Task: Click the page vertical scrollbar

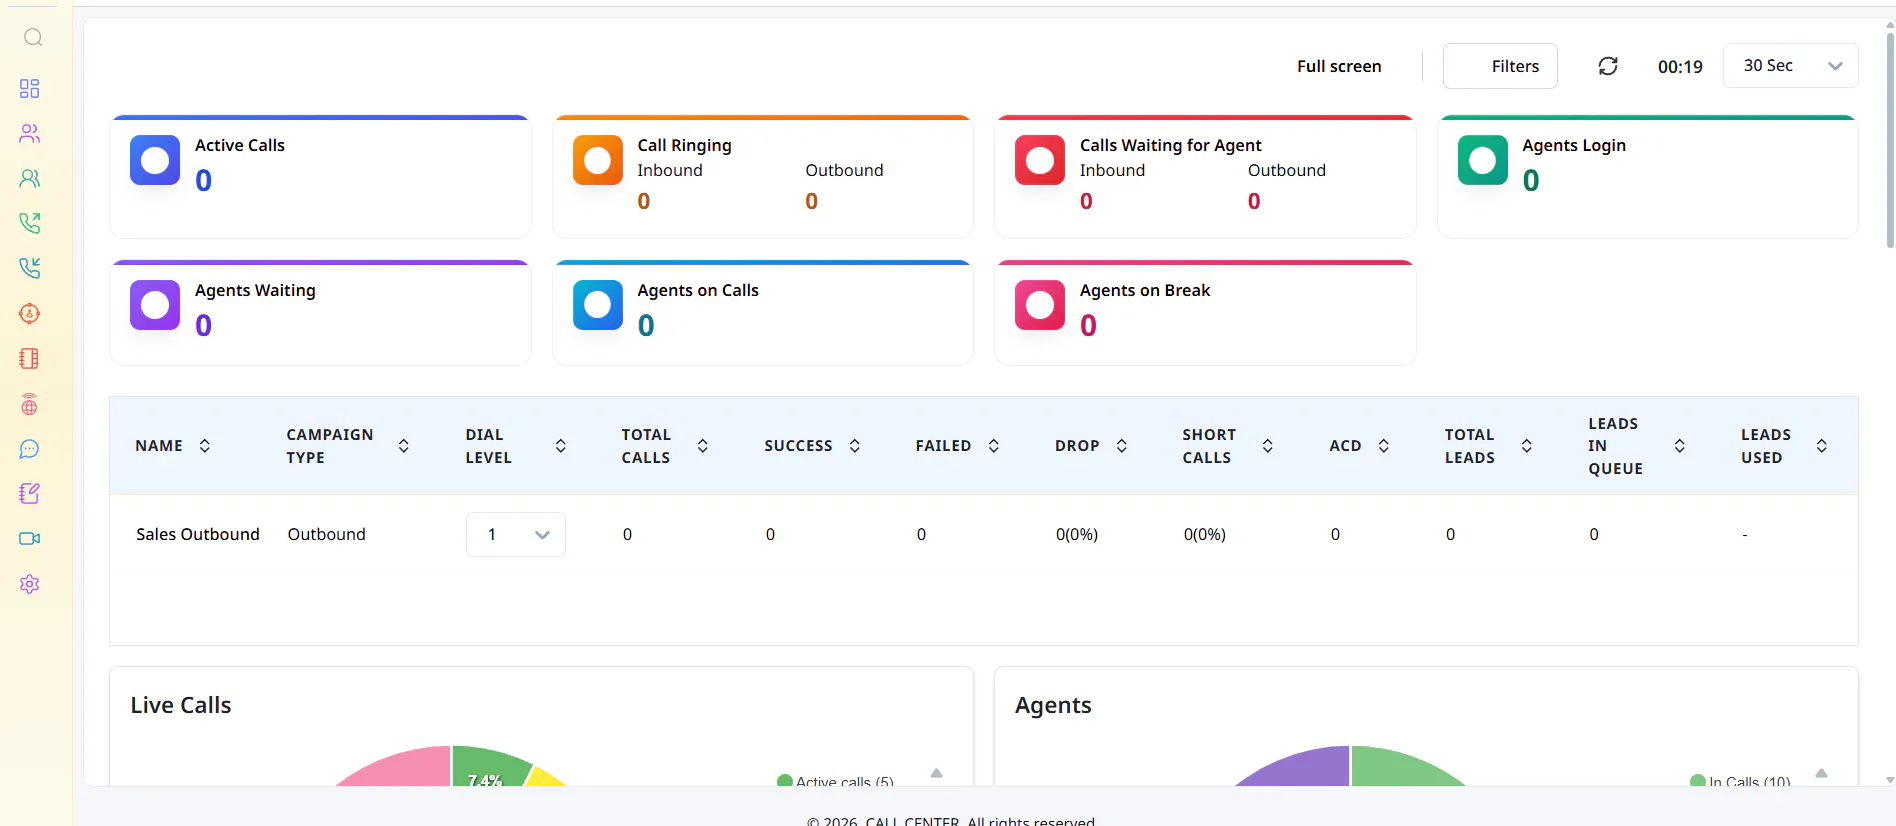Action: tap(1890, 140)
